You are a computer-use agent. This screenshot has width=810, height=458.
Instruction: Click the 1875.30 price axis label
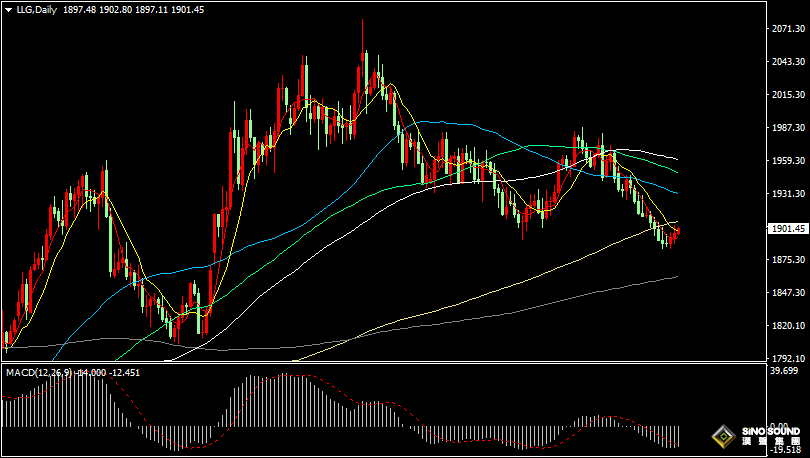point(788,260)
